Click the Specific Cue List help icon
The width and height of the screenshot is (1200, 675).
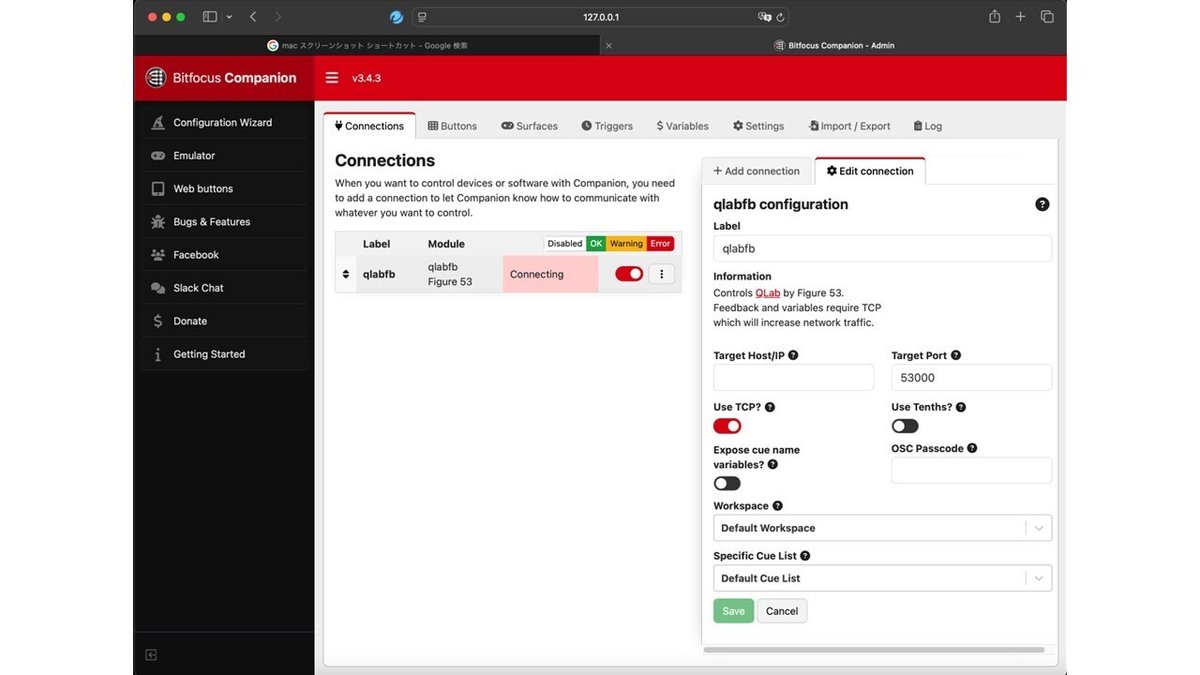805,556
